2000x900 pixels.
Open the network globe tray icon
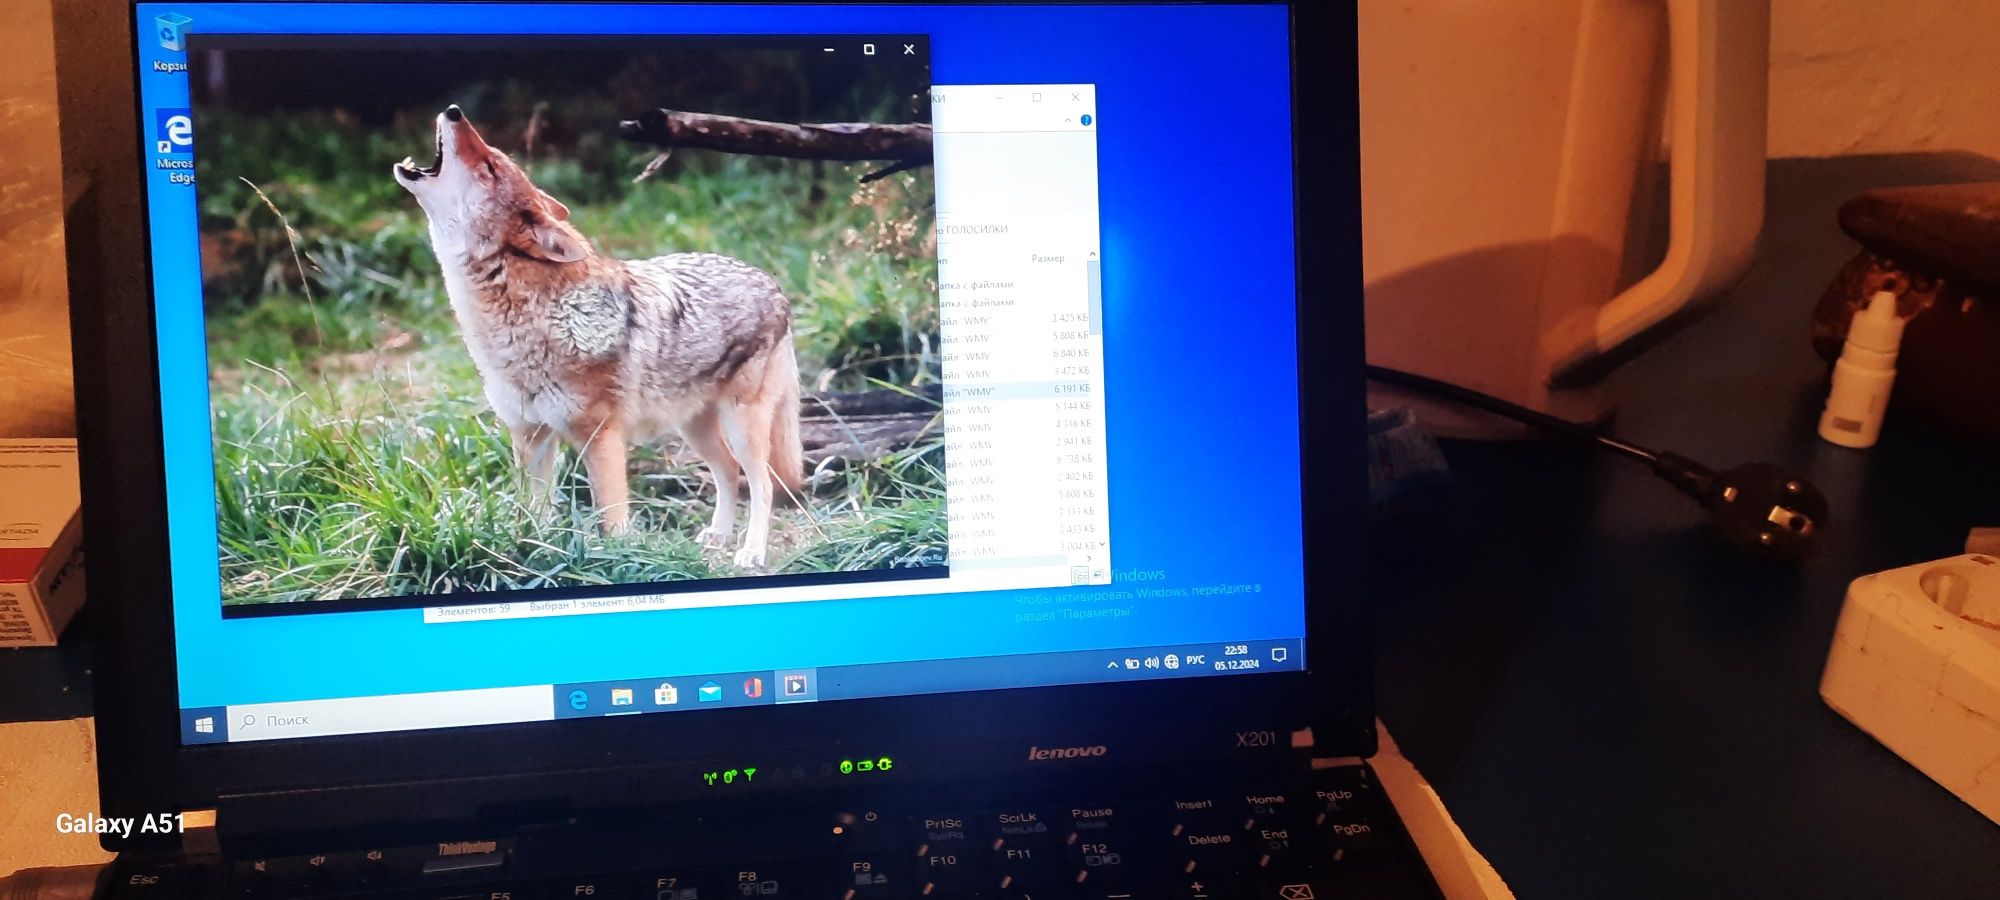tap(1171, 662)
